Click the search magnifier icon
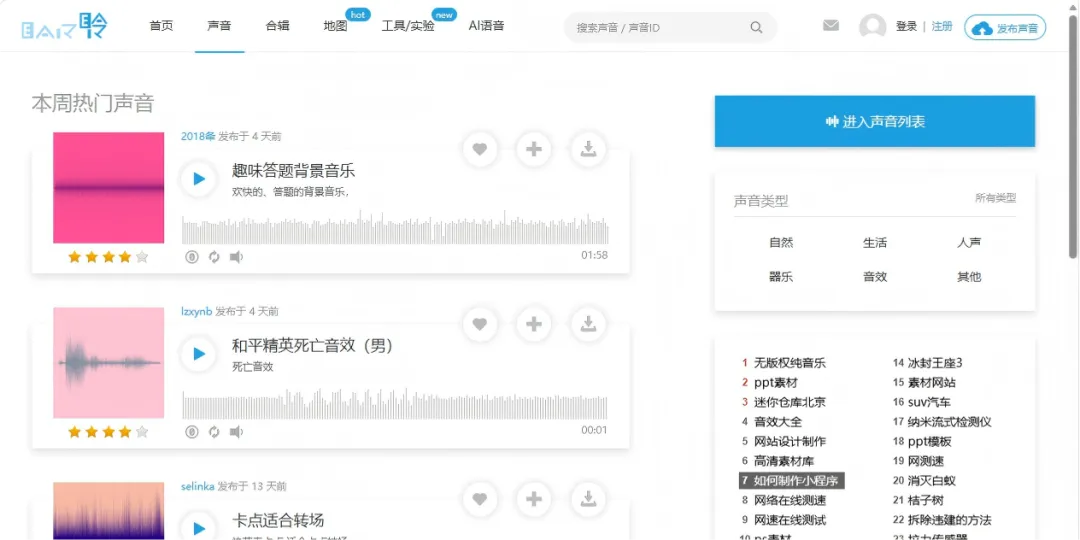Viewport: 1080px width, 540px height. (x=756, y=28)
